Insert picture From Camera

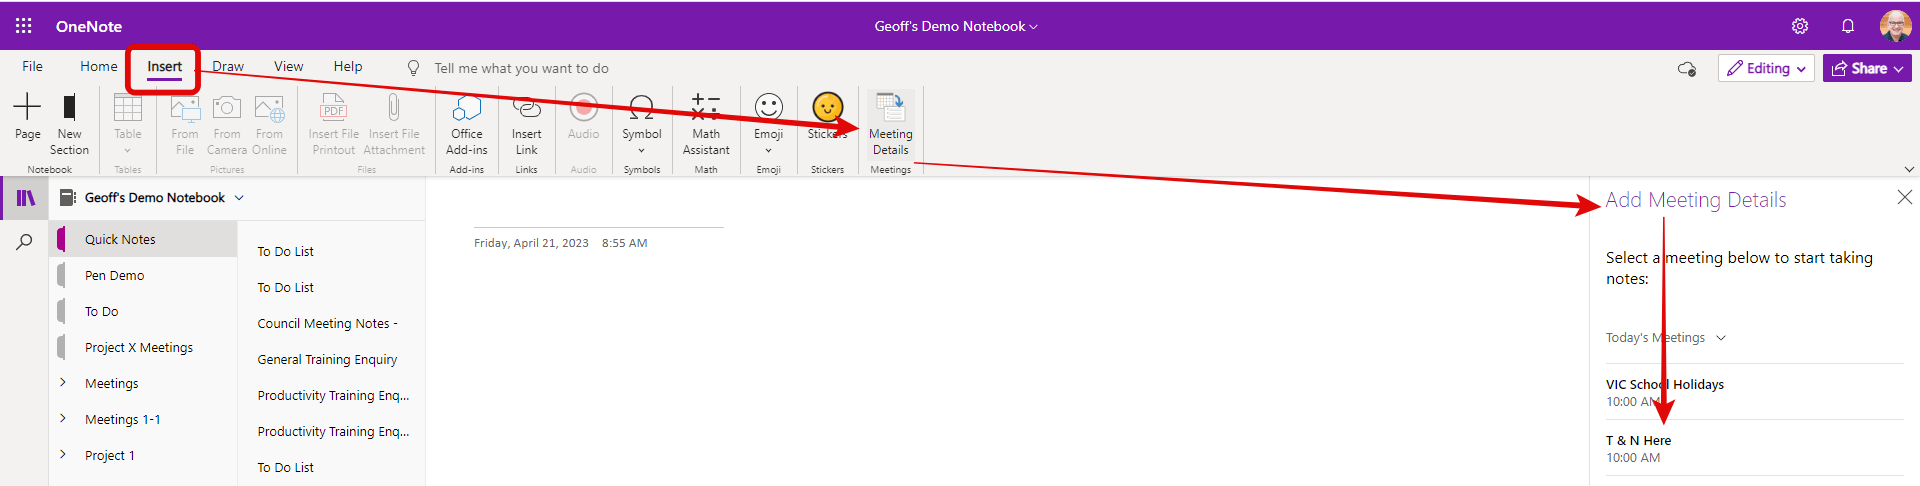227,124
